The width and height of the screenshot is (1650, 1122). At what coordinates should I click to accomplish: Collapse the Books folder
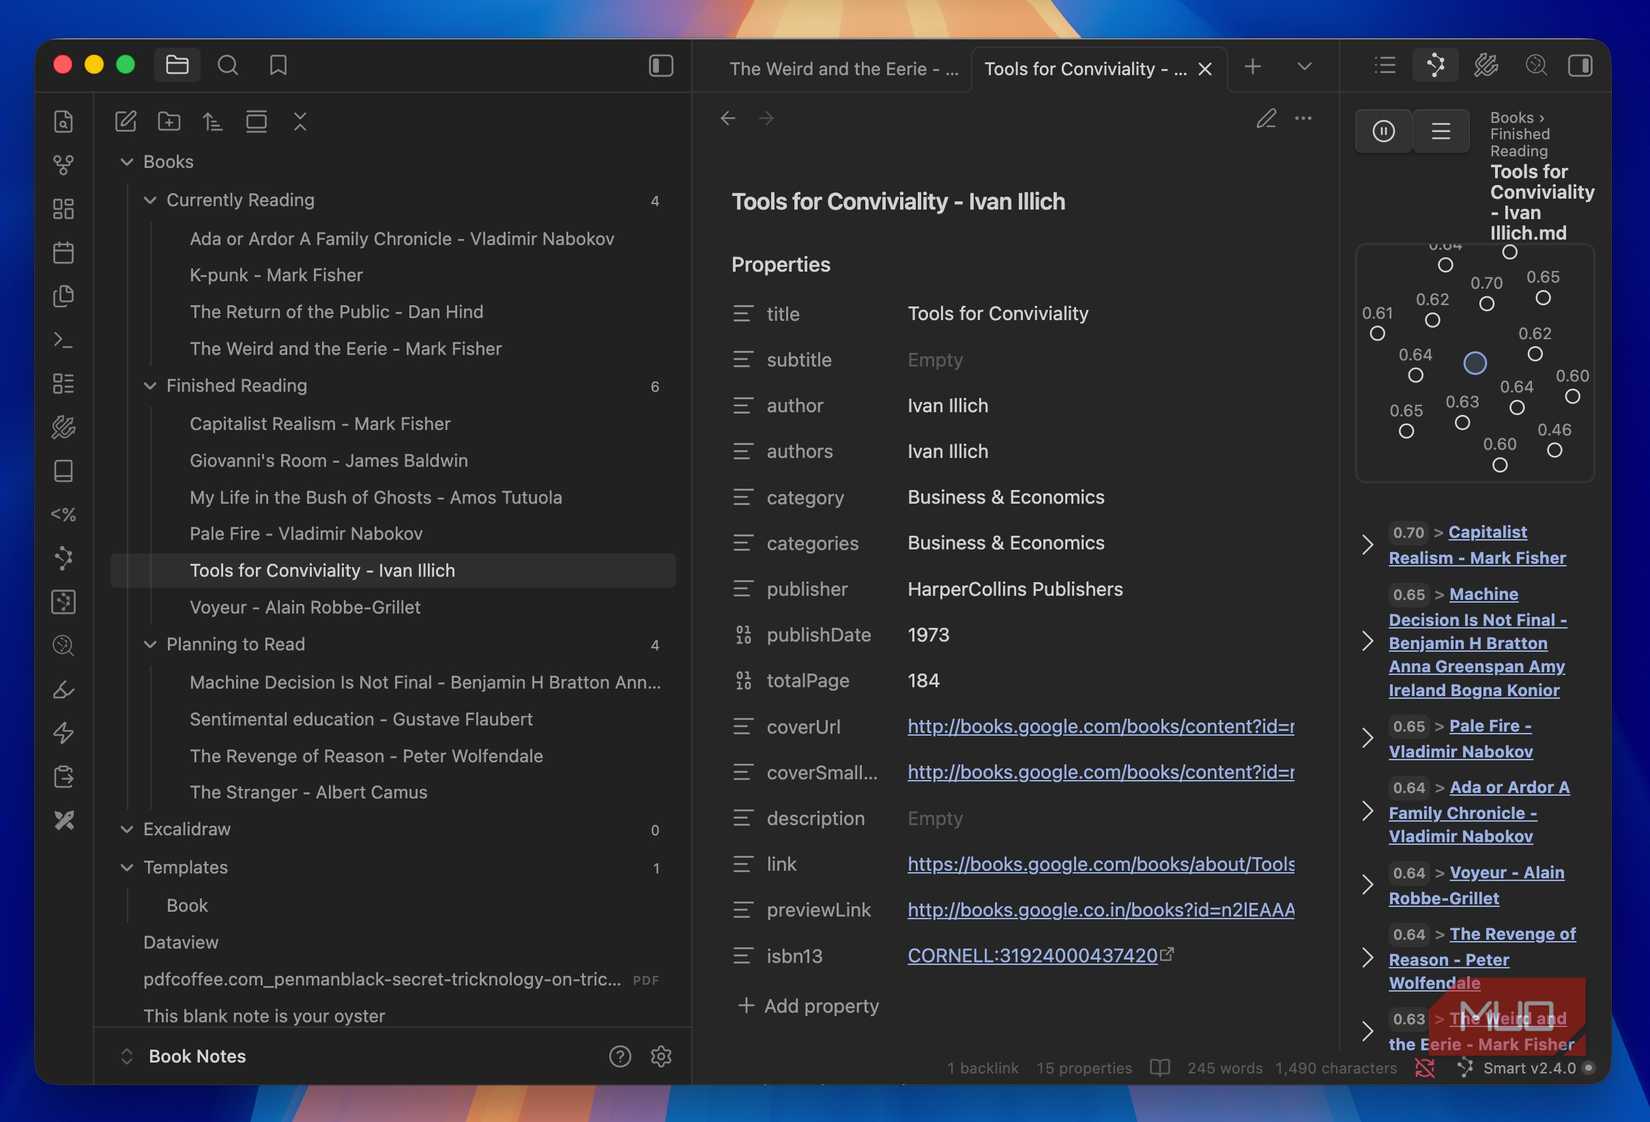coord(127,161)
